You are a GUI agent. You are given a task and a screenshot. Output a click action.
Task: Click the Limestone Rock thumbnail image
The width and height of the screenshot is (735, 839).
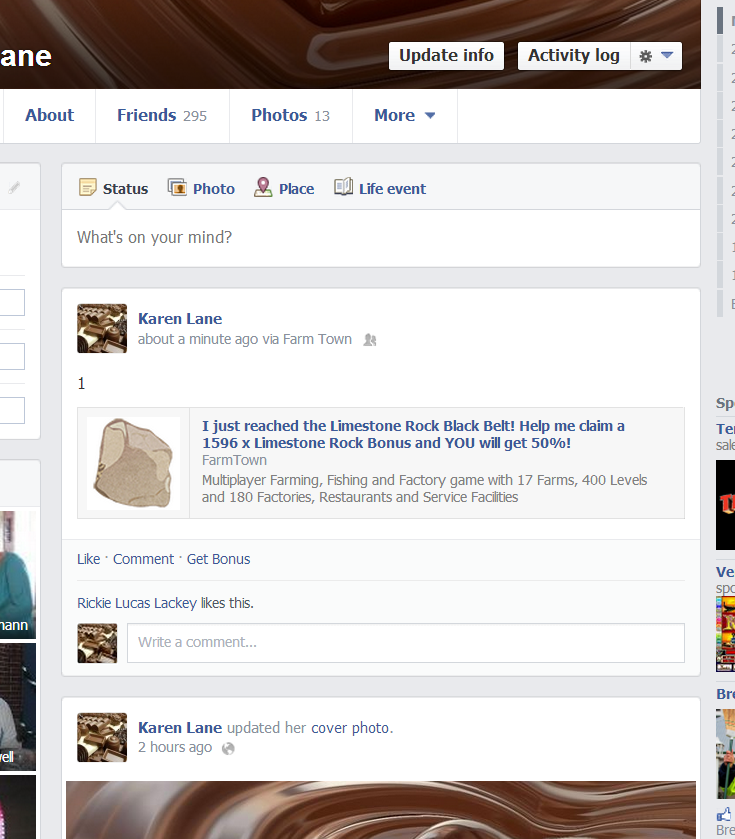coord(133,463)
